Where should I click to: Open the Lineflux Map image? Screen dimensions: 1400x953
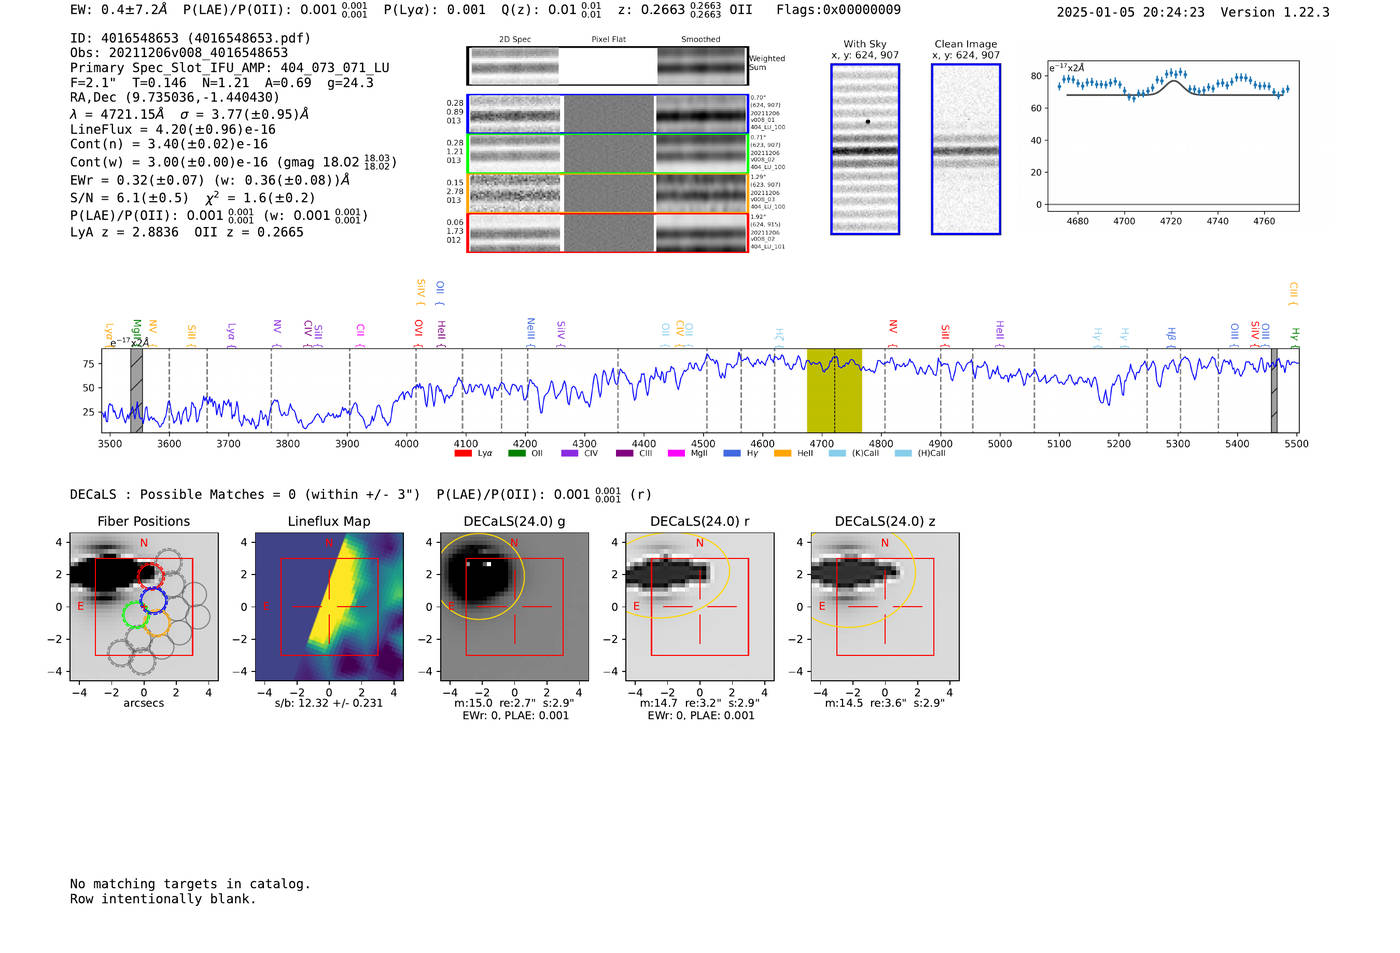pos(329,606)
